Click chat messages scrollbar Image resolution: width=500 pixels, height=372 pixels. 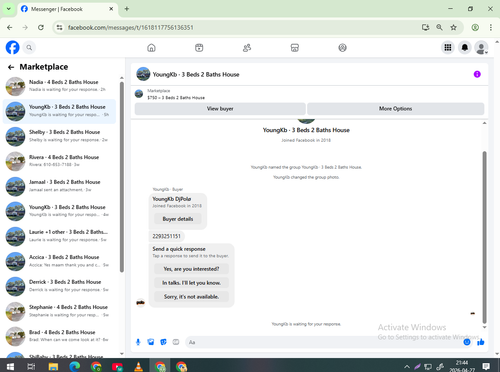click(484, 237)
